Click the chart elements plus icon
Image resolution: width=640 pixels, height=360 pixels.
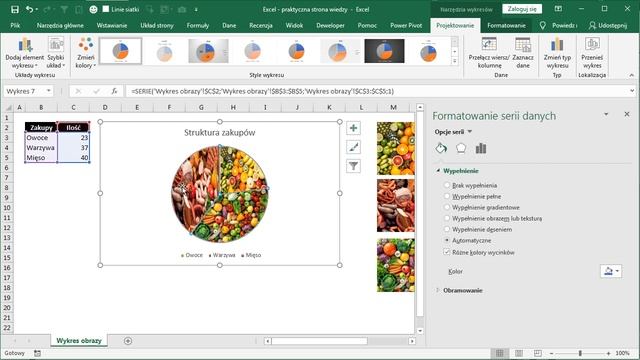coord(353,128)
